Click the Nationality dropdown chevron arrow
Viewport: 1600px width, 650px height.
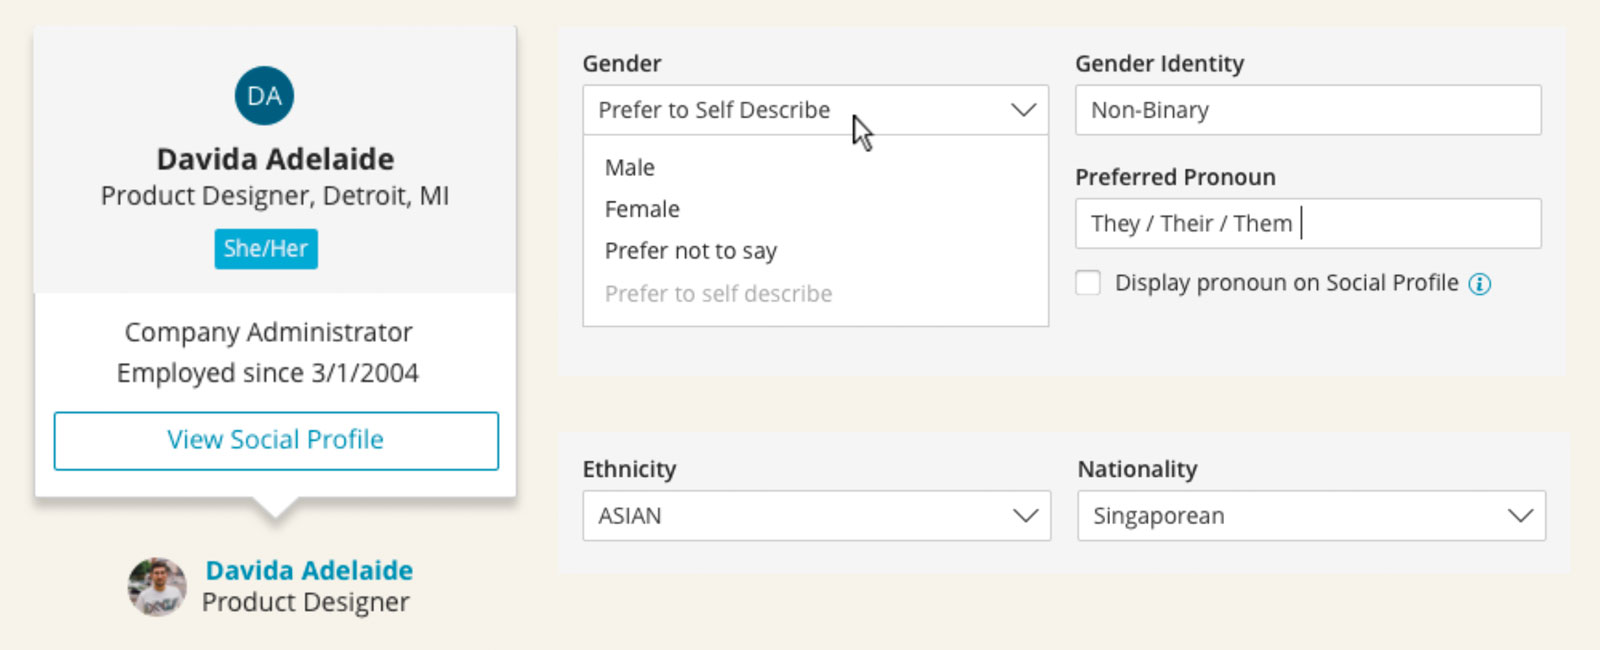point(1520,516)
